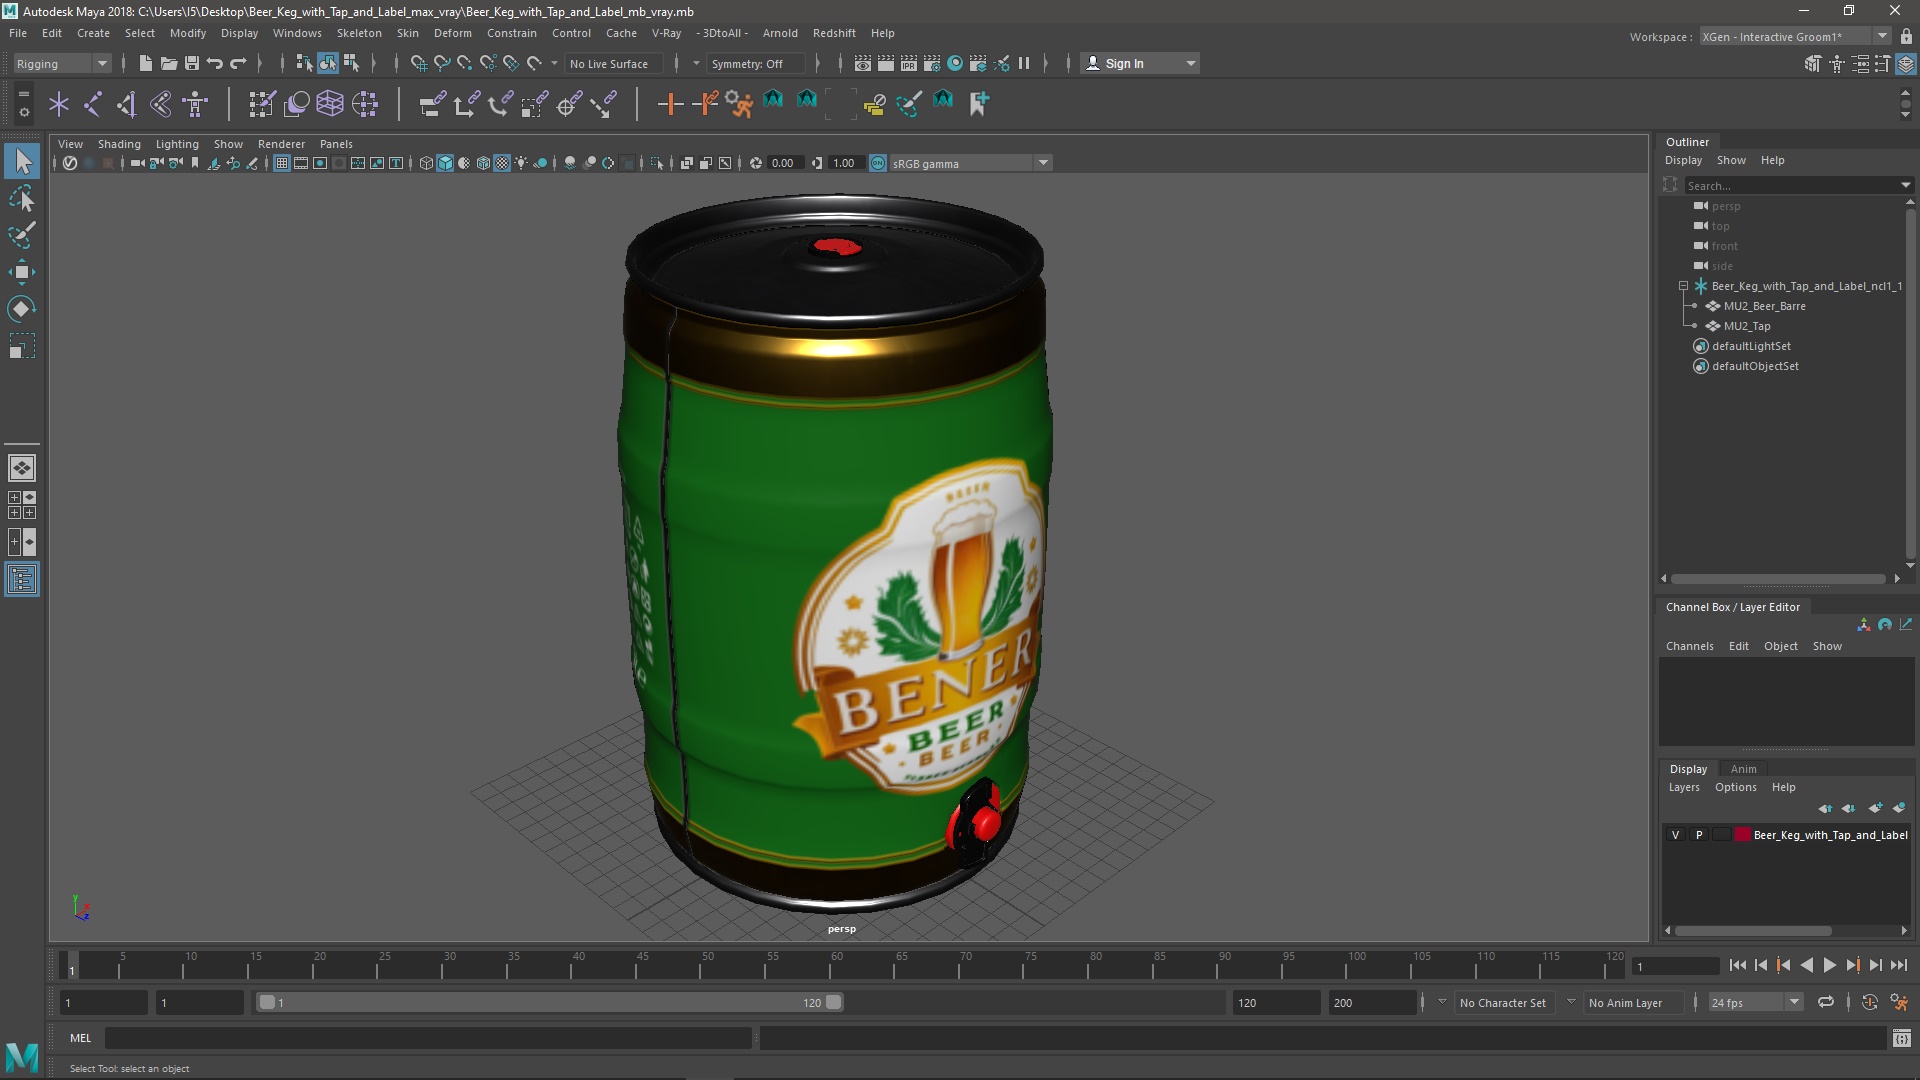This screenshot has width=1920, height=1080.
Task: Open the Outliner search options arrow
Action: pos(1905,185)
